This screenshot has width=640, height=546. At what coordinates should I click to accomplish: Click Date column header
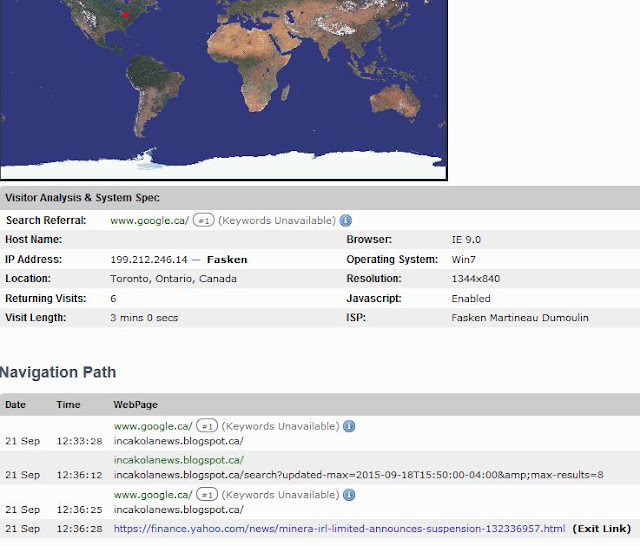tap(15, 405)
